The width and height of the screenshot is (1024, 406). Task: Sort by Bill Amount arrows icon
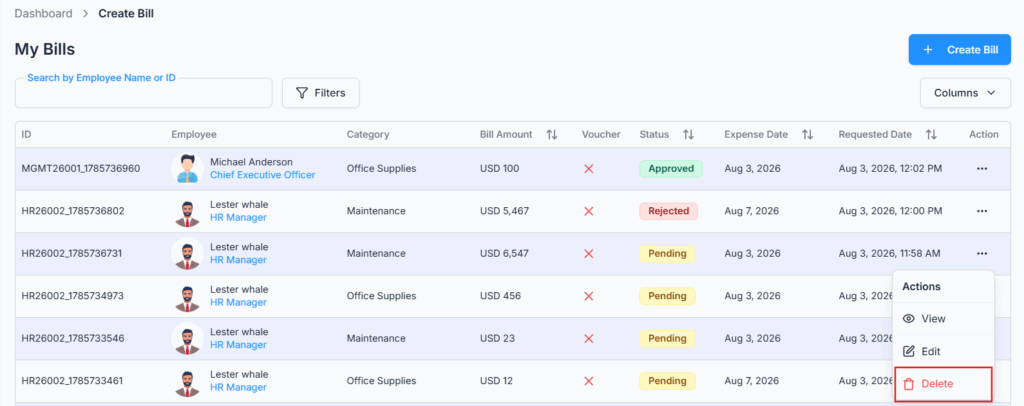[x=552, y=134]
